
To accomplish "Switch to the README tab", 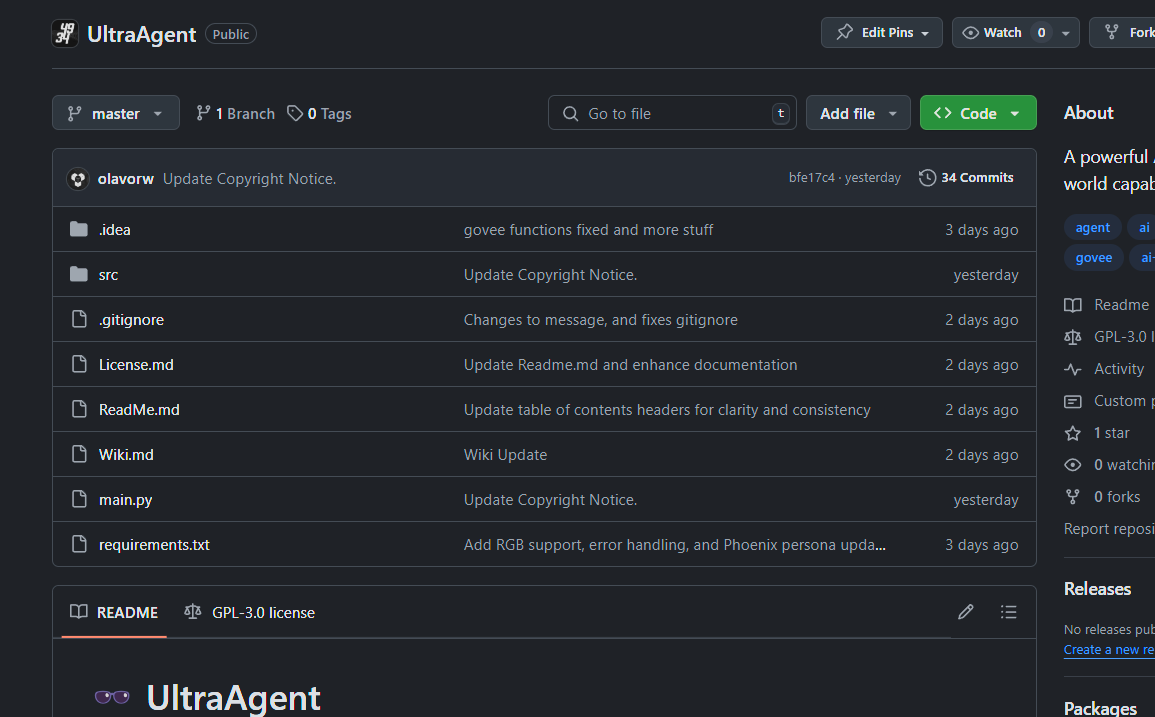I will click(x=113, y=612).
